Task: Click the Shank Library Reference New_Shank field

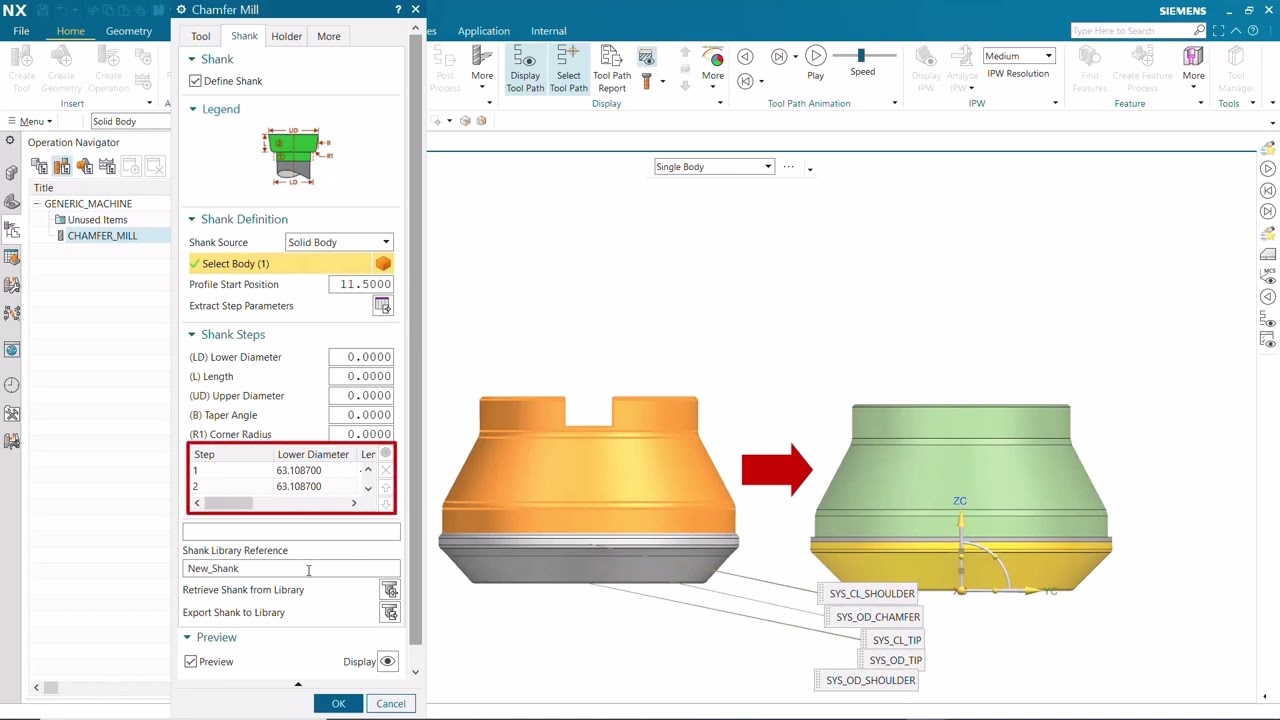Action: tap(291, 568)
